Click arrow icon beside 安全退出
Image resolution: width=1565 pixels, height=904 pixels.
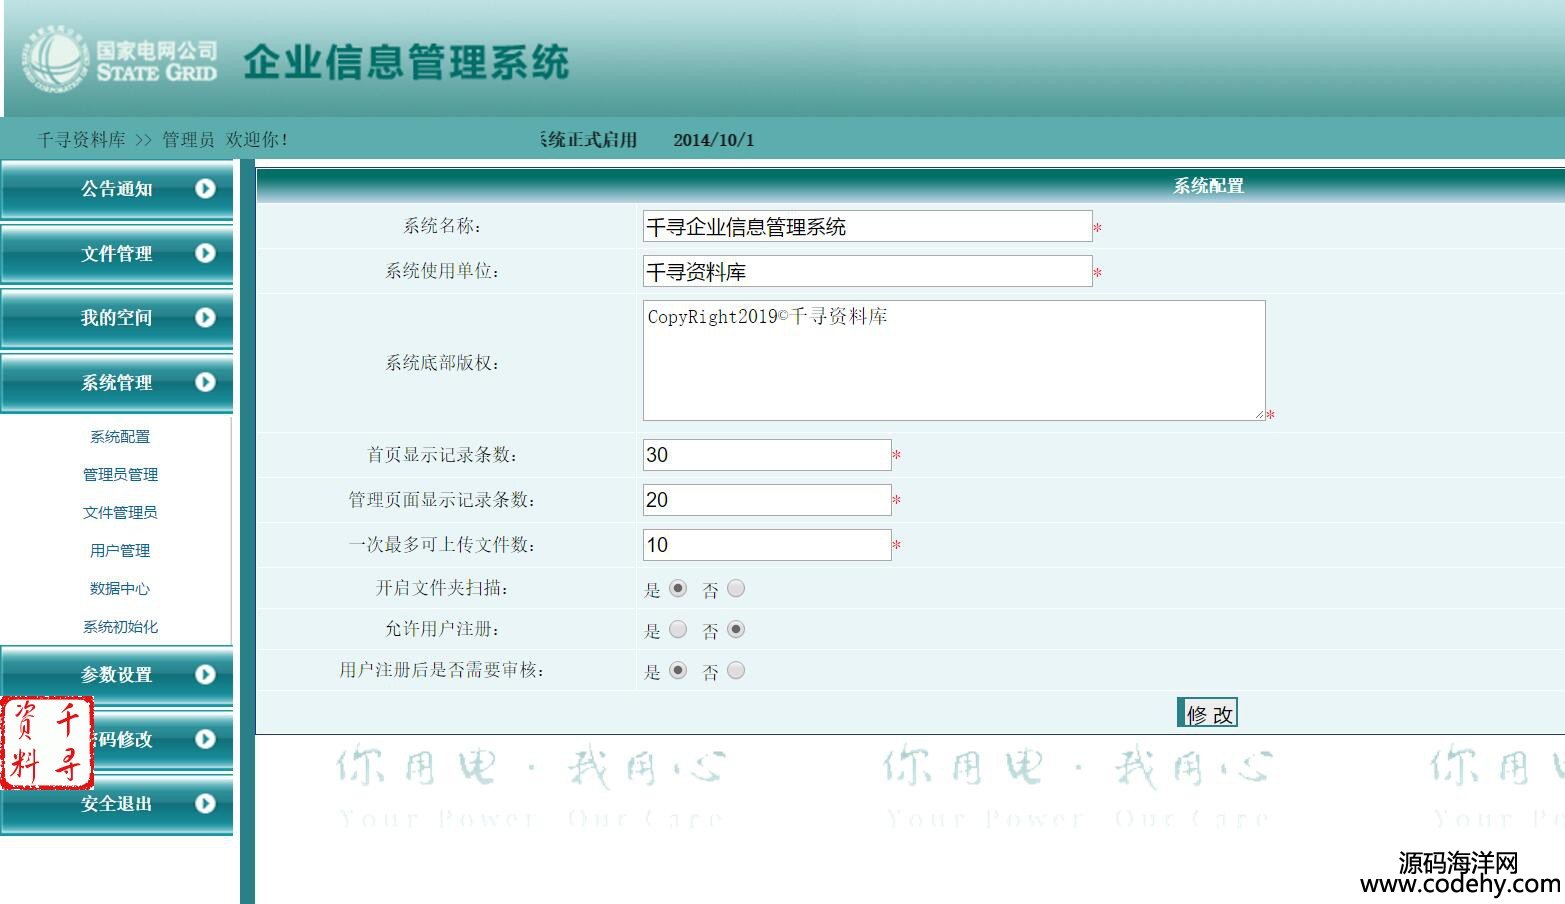tap(205, 803)
